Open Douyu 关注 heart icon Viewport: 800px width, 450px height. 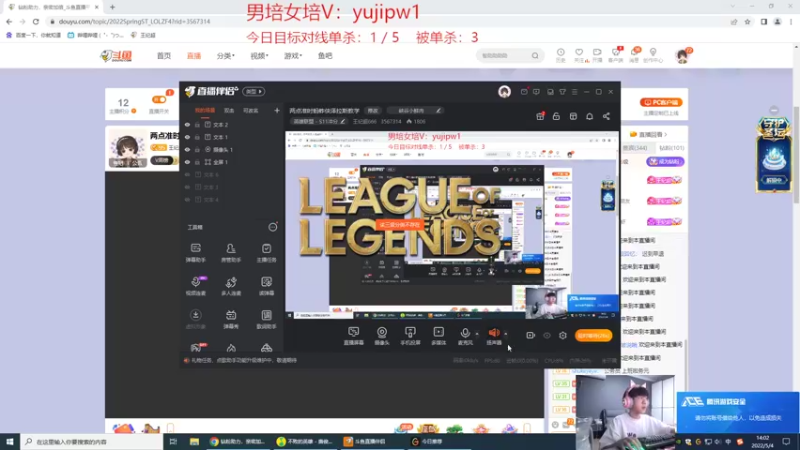579,55
